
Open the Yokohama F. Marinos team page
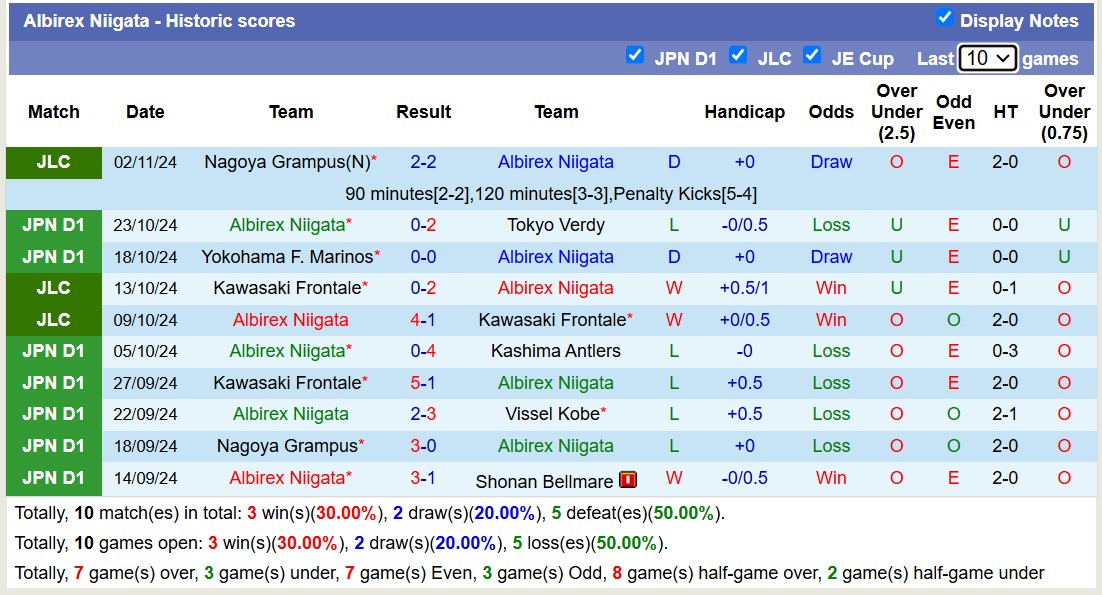click(286, 257)
